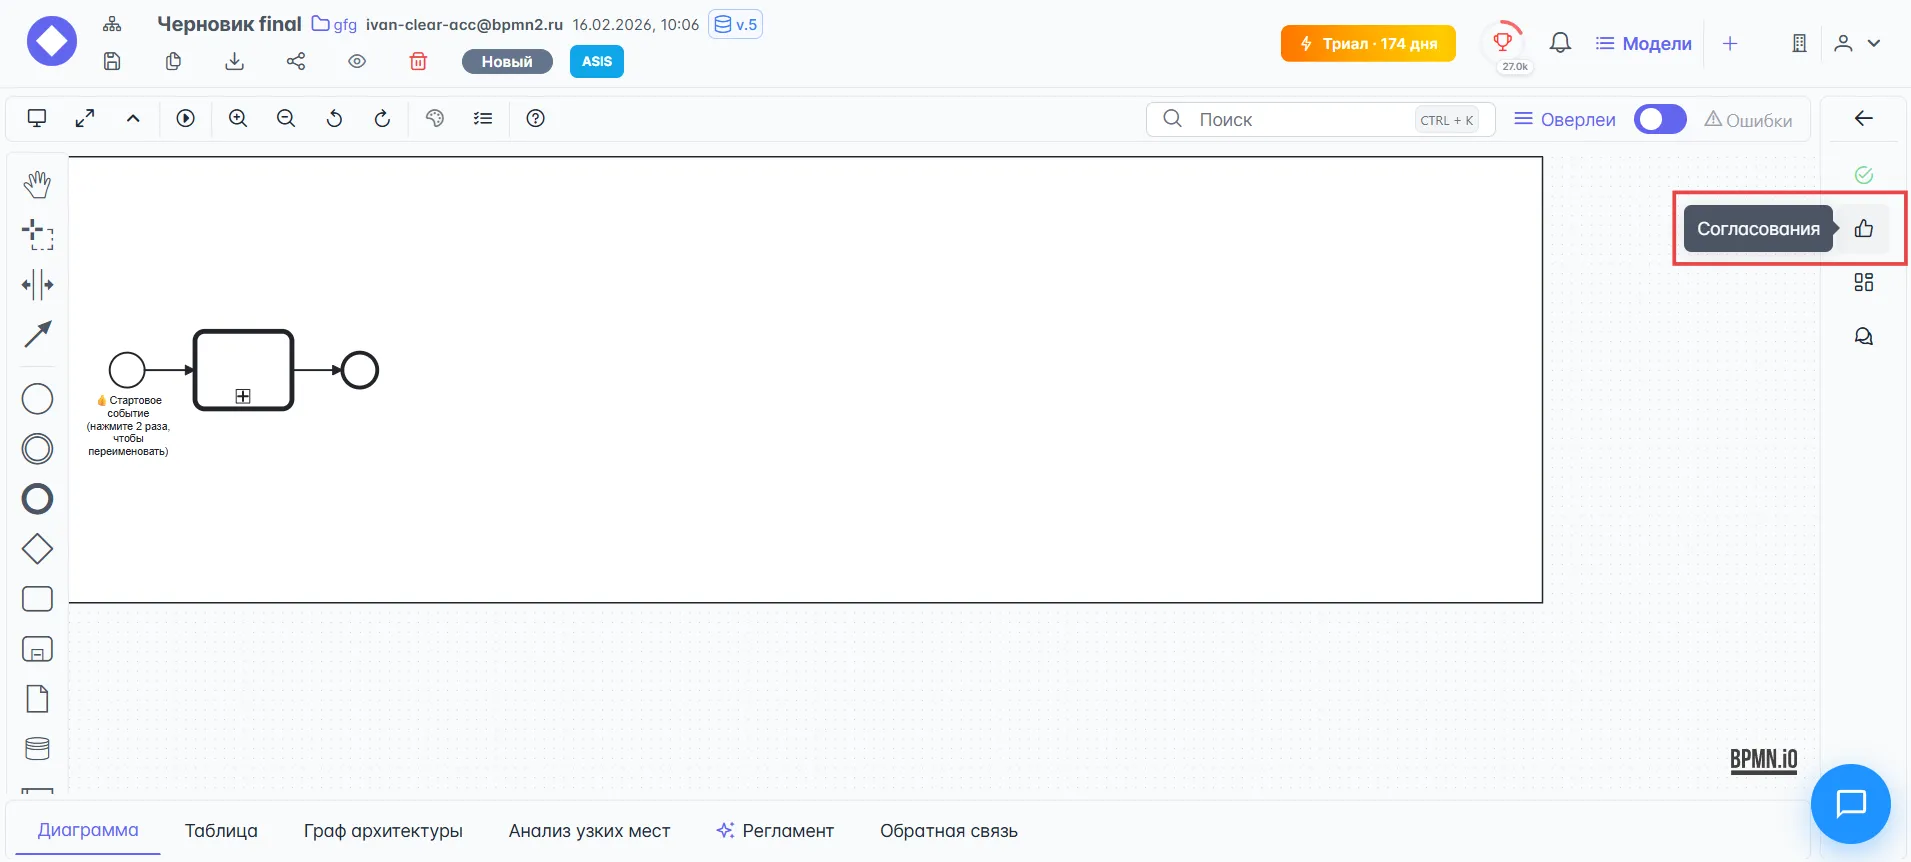Choose the Global connect arrow tool
This screenshot has height=862, width=1911.
[x=37, y=334]
